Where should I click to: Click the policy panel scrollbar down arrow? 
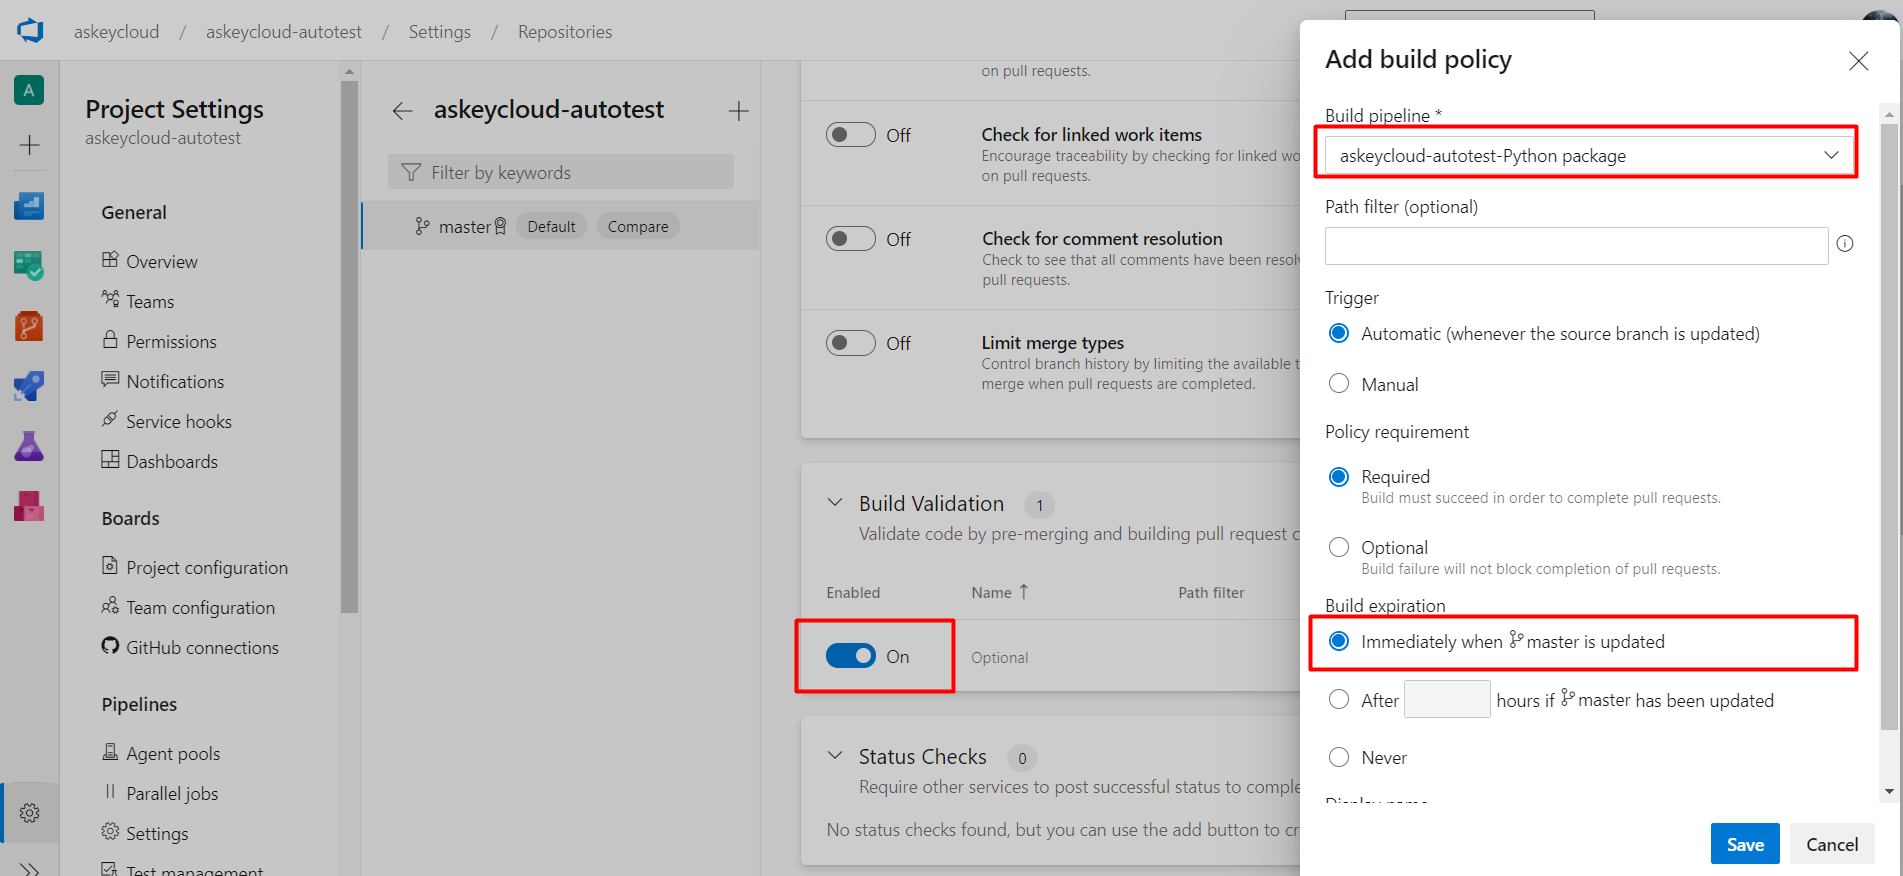[1889, 792]
